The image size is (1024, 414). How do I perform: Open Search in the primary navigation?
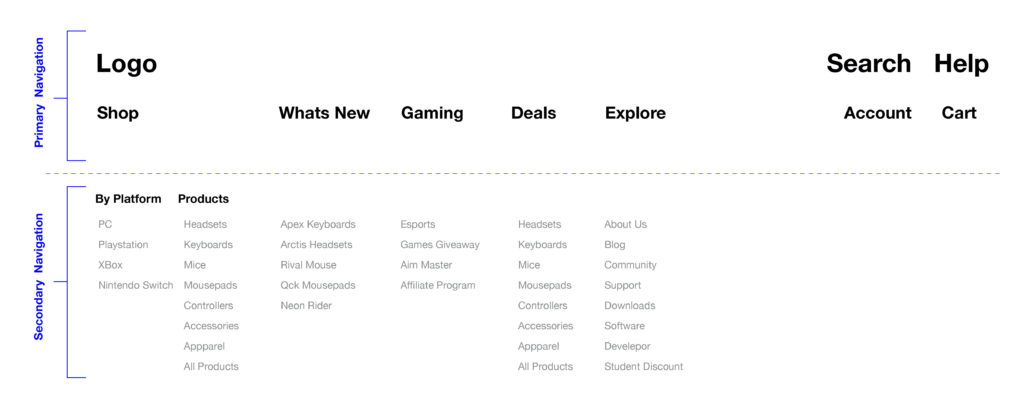868,64
